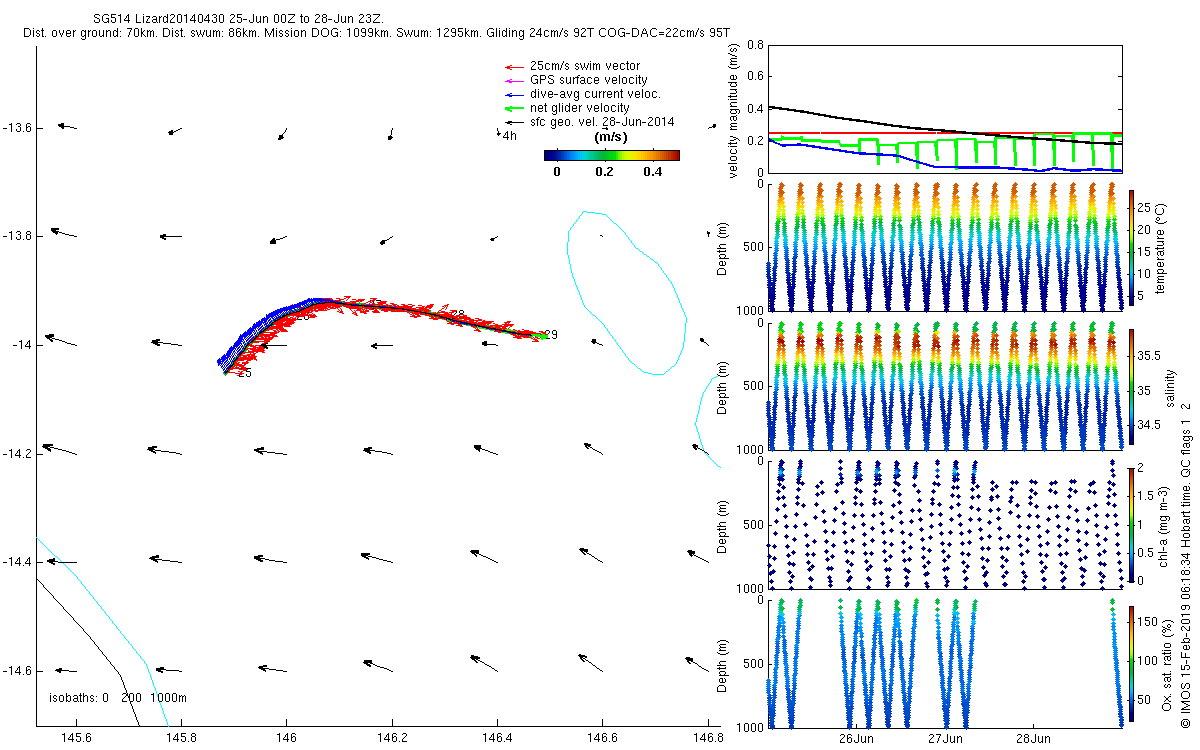1200x750 pixels.
Task: Click the 'Depth (m)' label of oxygen panel
Action: 722,663
